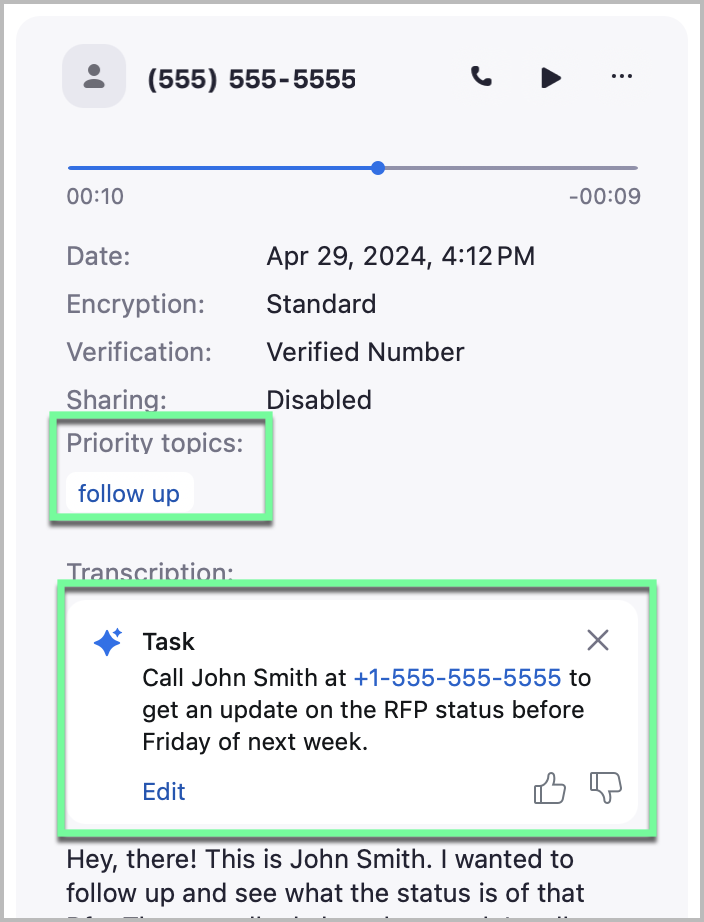Click the AI sparkle icon beside Task
This screenshot has height=922, width=704.
click(108, 643)
